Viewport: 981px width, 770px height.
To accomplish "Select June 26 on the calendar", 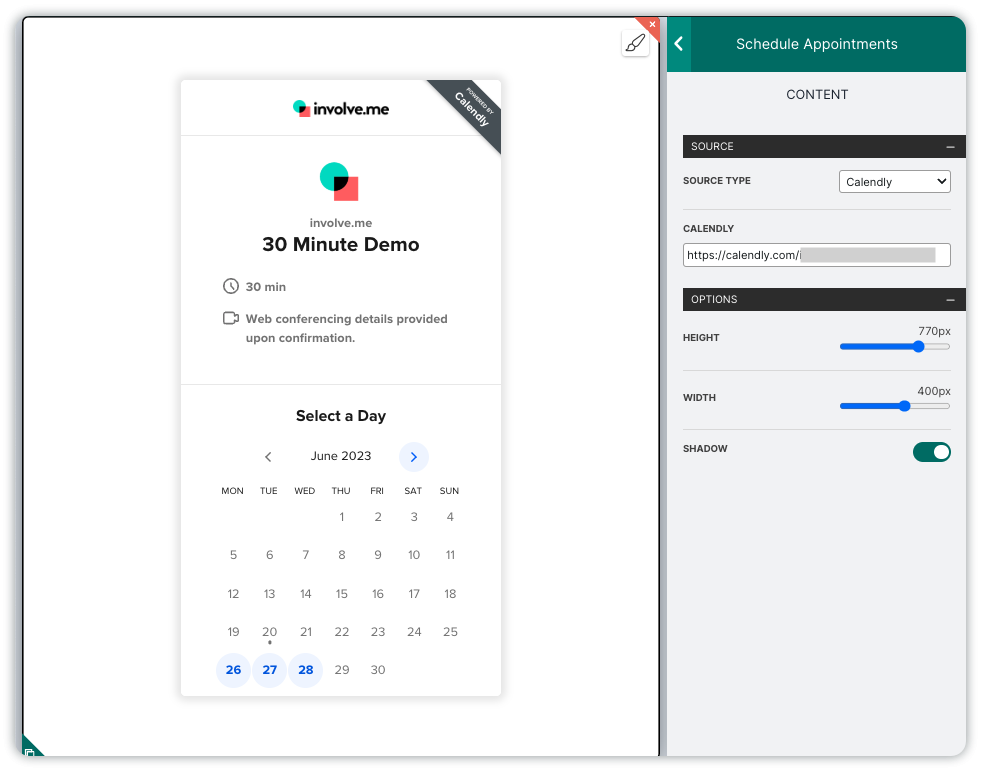I will coord(233,670).
